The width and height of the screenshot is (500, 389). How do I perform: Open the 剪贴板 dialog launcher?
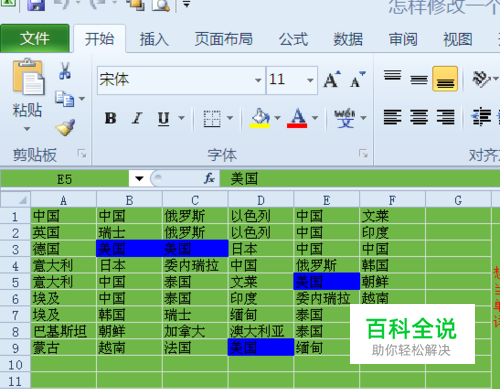point(81,154)
